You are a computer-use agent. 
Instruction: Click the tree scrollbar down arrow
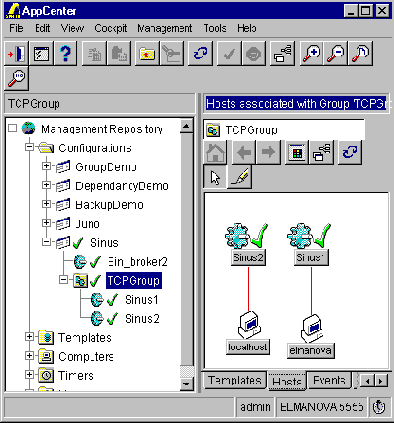click(186, 384)
